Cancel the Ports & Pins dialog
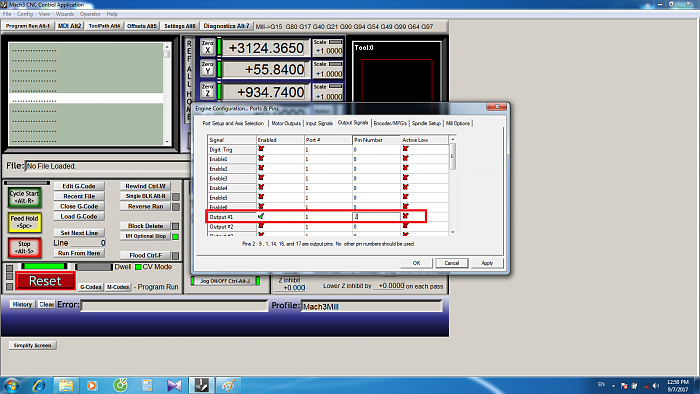This screenshot has width=700, height=394. pyautogui.click(x=452, y=263)
